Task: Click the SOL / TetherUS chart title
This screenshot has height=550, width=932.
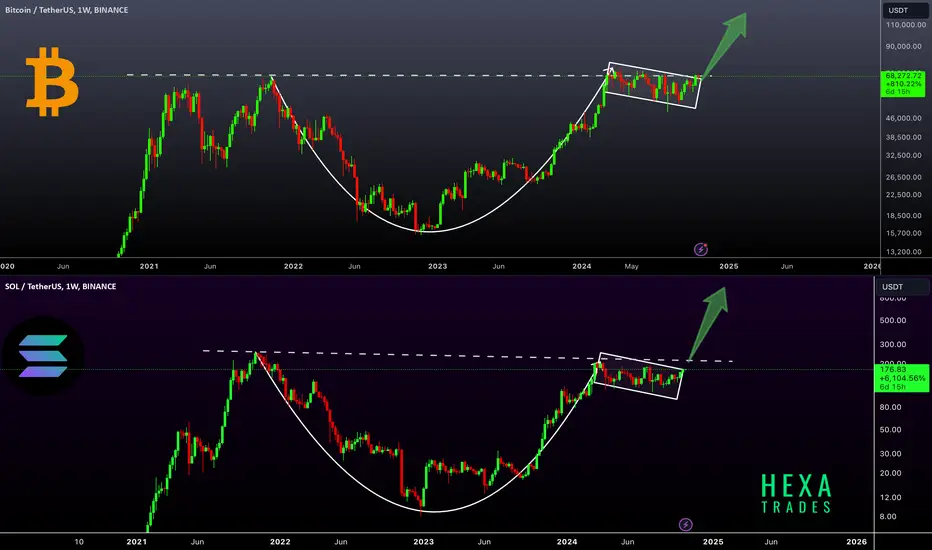Action: pos(60,287)
